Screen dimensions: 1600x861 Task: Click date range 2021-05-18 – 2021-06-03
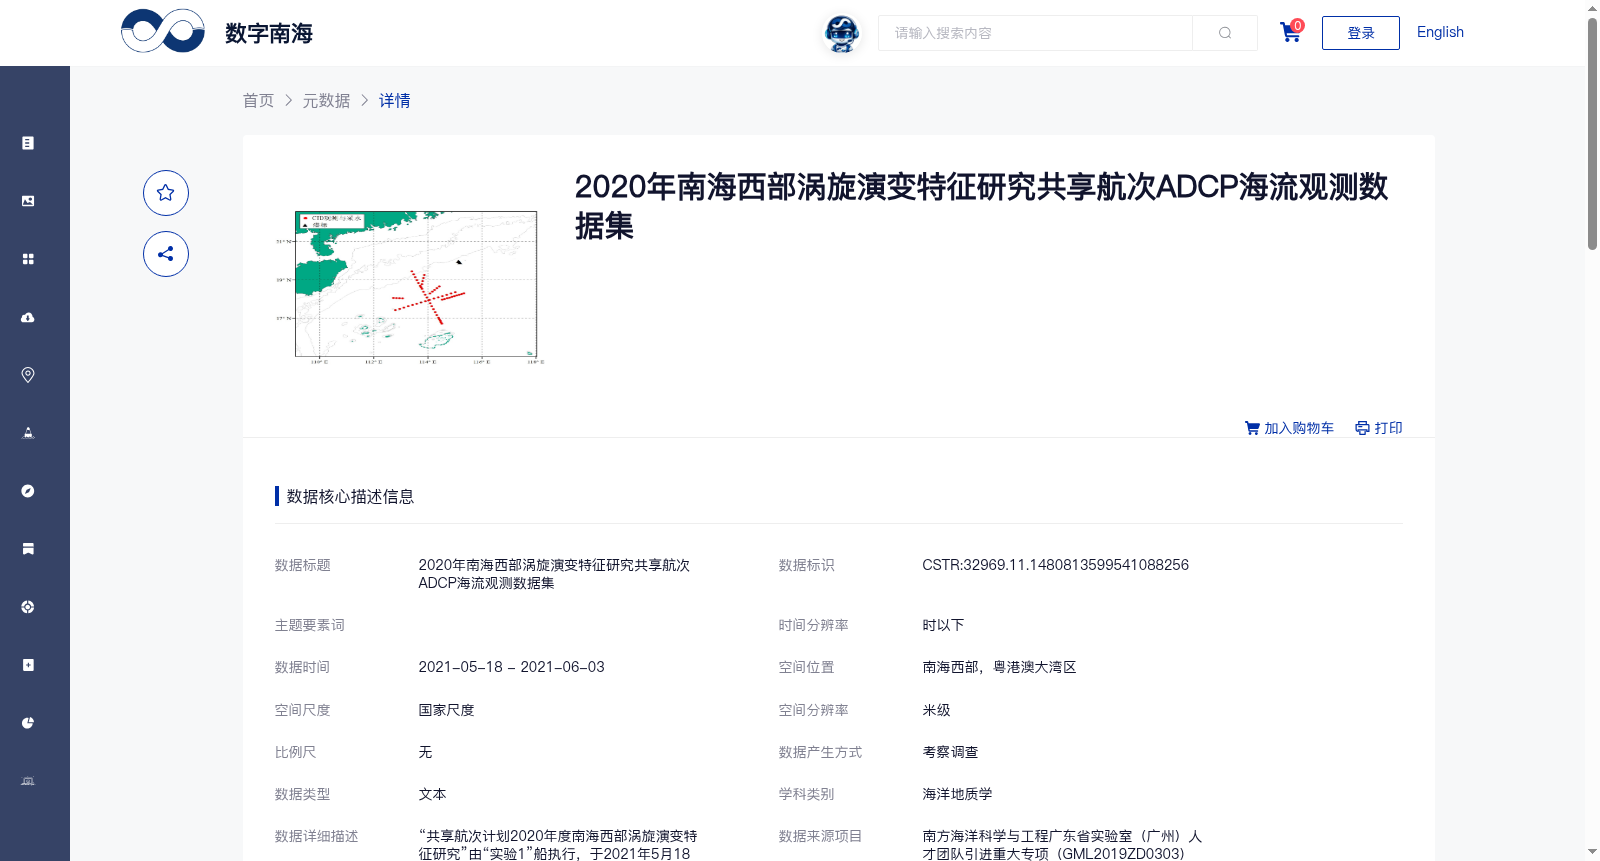click(512, 667)
